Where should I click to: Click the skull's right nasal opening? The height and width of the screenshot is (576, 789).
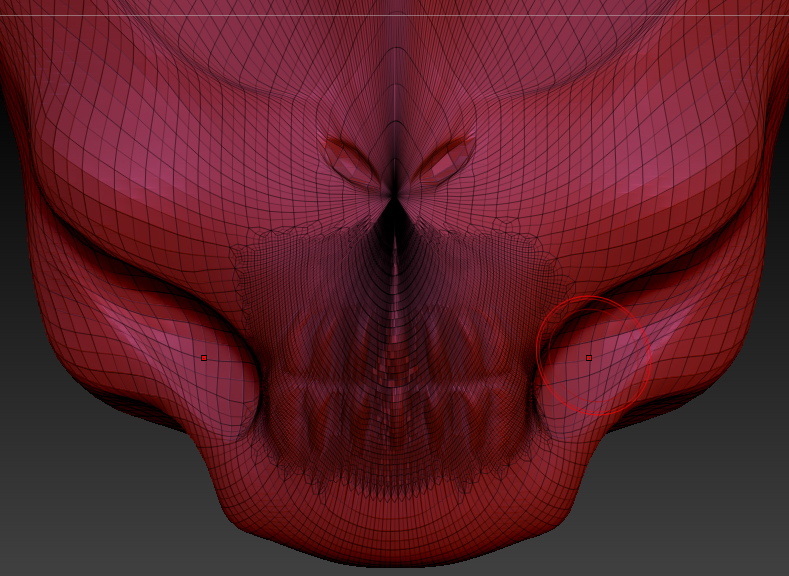(x=445, y=161)
